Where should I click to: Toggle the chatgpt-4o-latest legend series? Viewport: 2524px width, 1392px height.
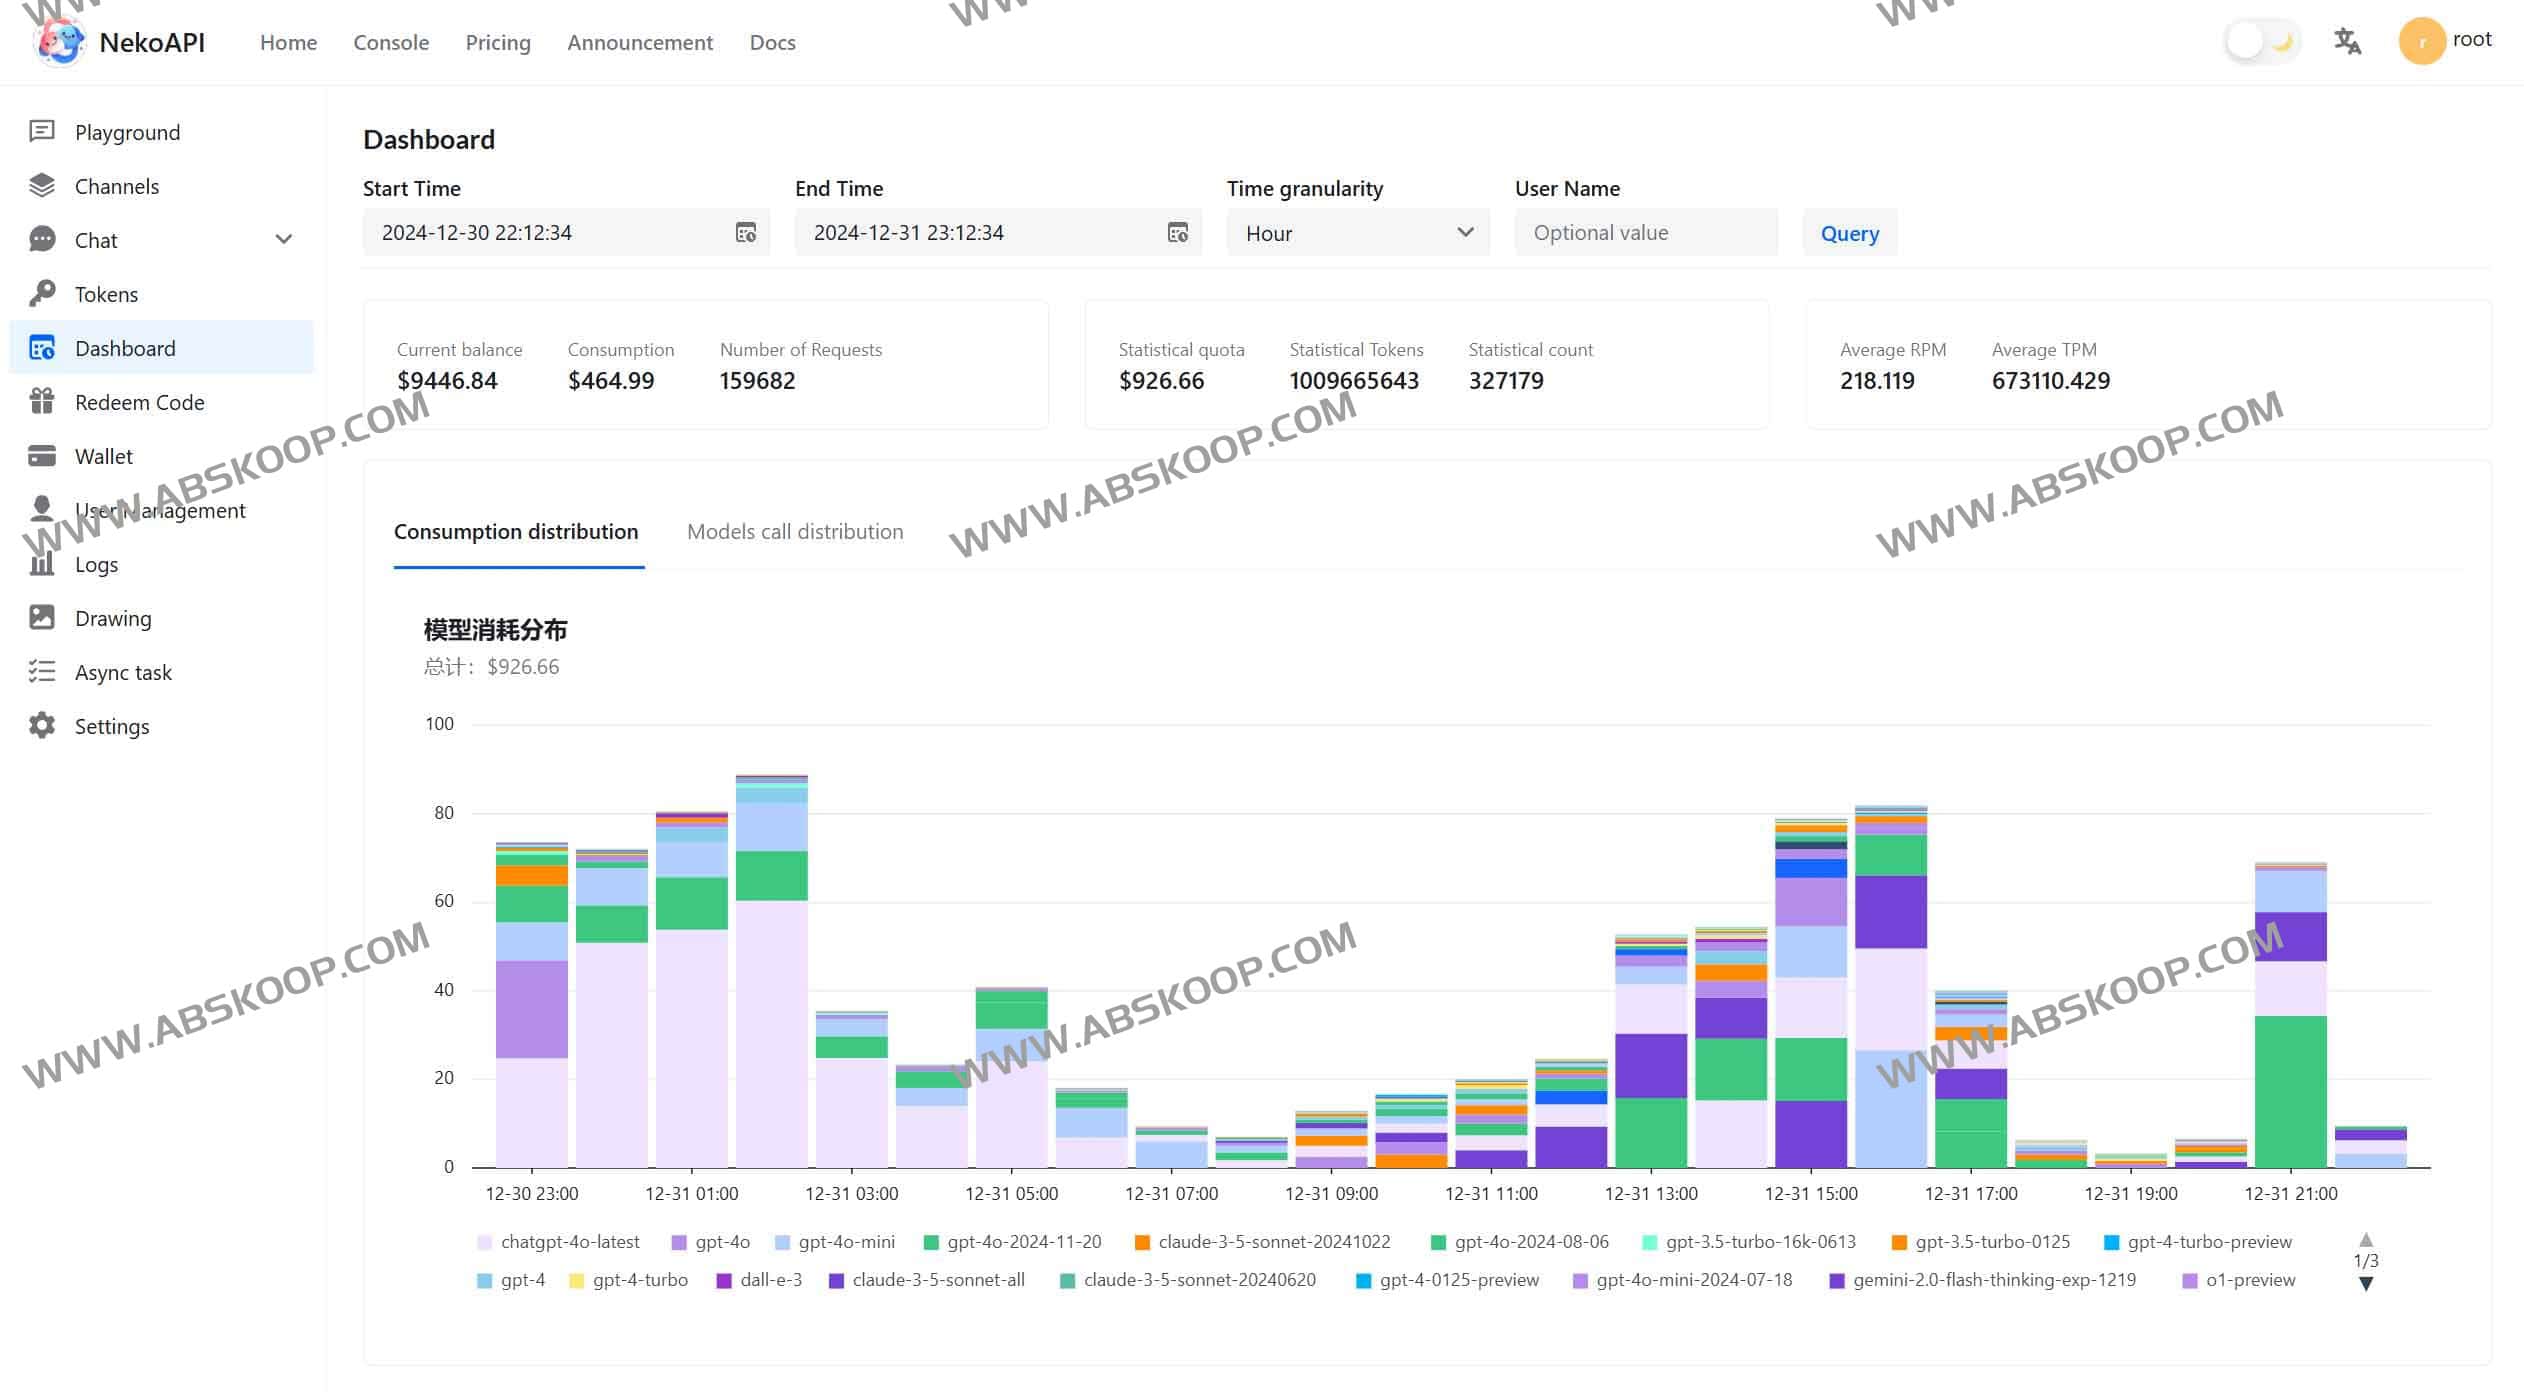[558, 1242]
